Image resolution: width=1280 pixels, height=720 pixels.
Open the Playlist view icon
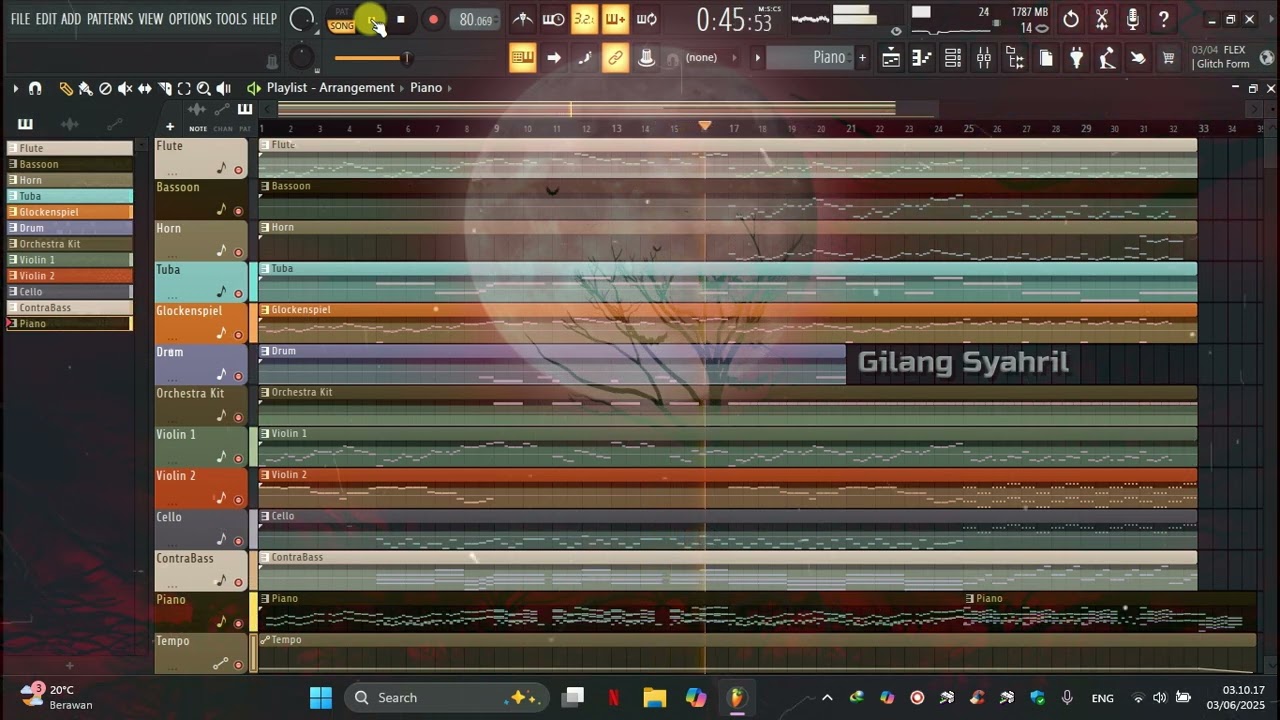(x=891, y=58)
